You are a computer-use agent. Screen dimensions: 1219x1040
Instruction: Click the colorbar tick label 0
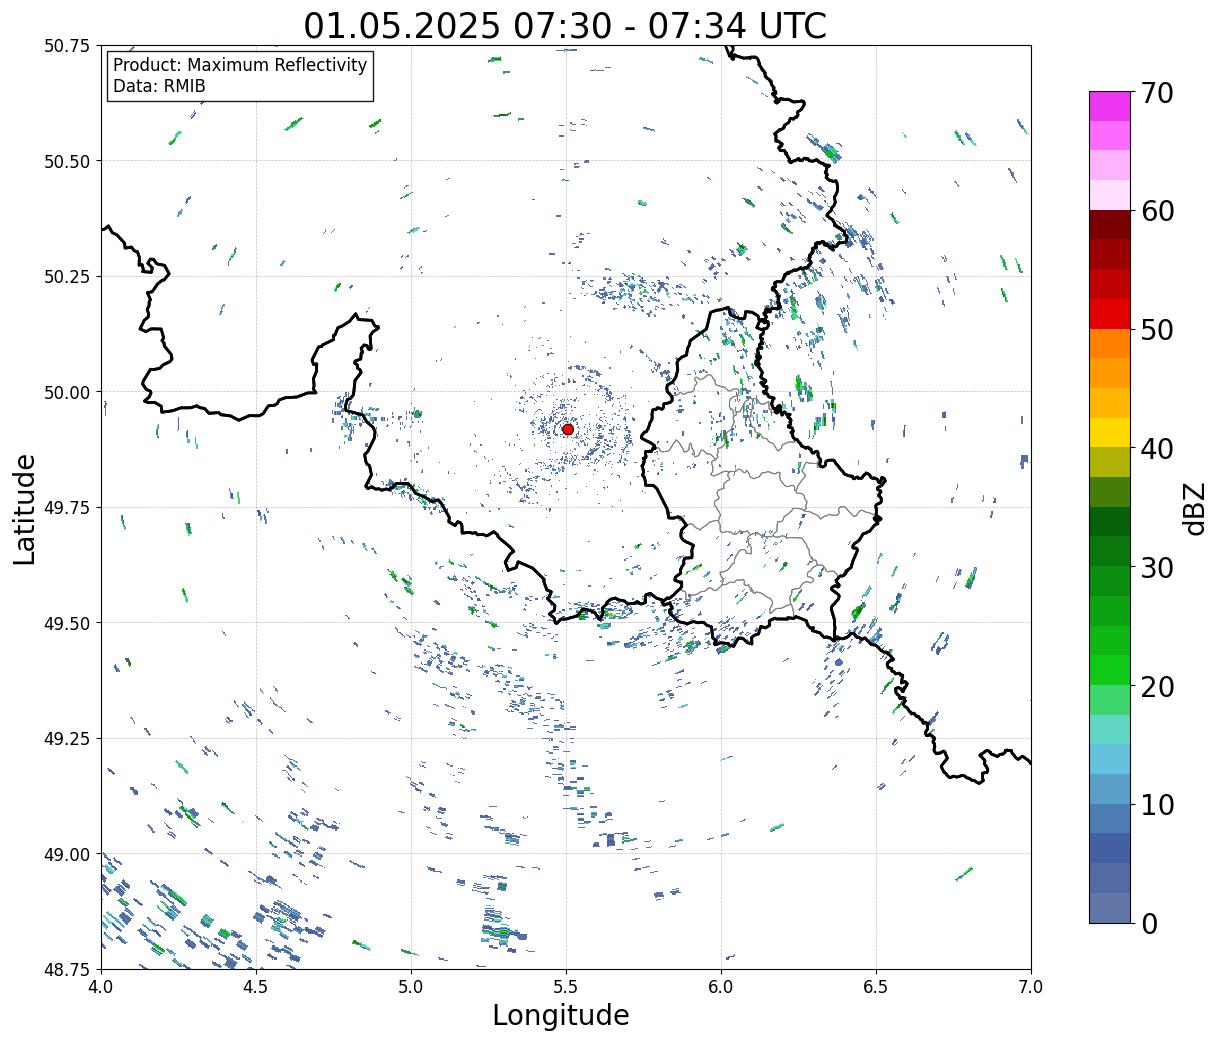point(1149,923)
